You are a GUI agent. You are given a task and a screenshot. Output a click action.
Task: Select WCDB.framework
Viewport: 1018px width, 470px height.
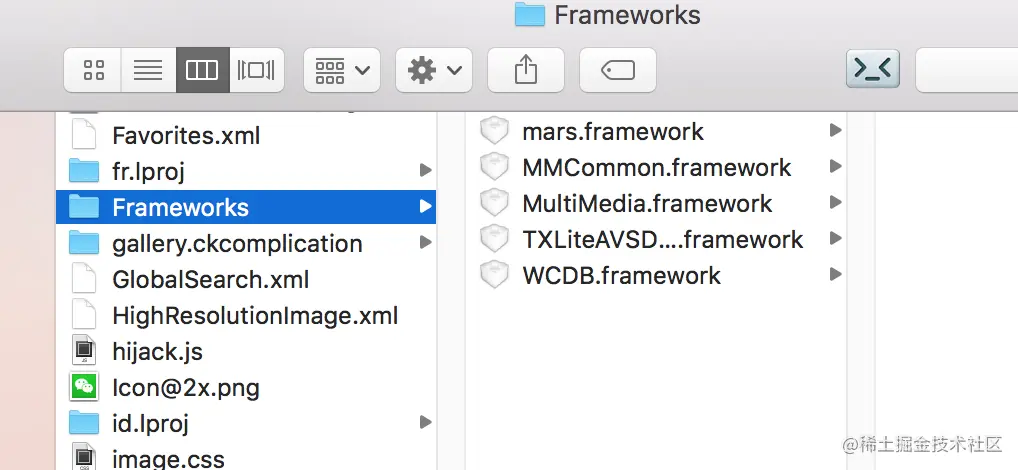tap(656, 275)
